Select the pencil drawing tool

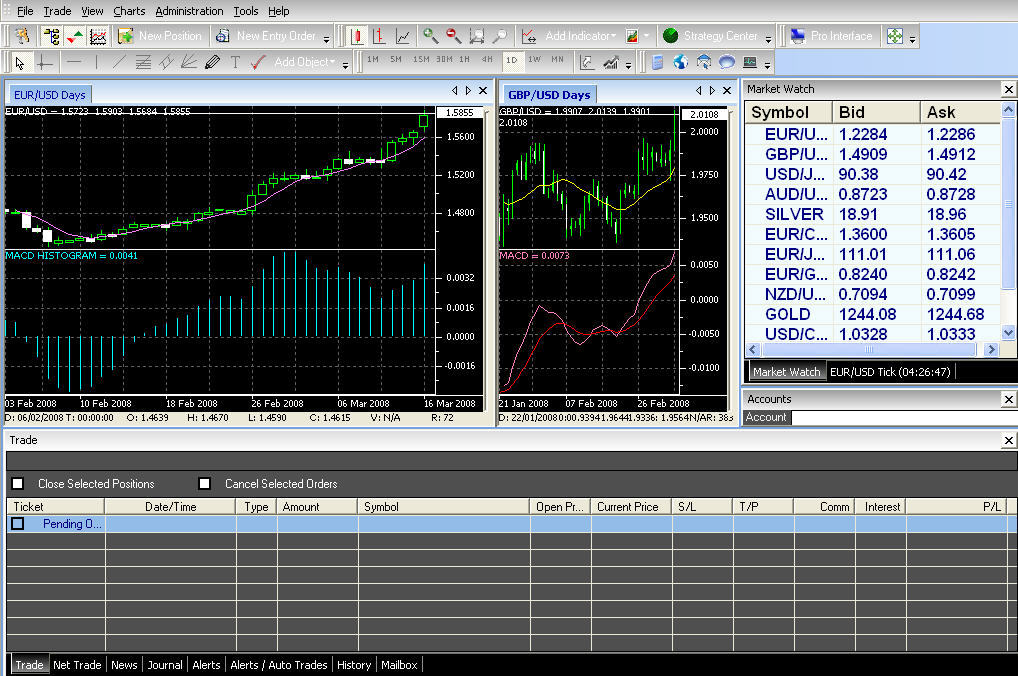(x=211, y=61)
